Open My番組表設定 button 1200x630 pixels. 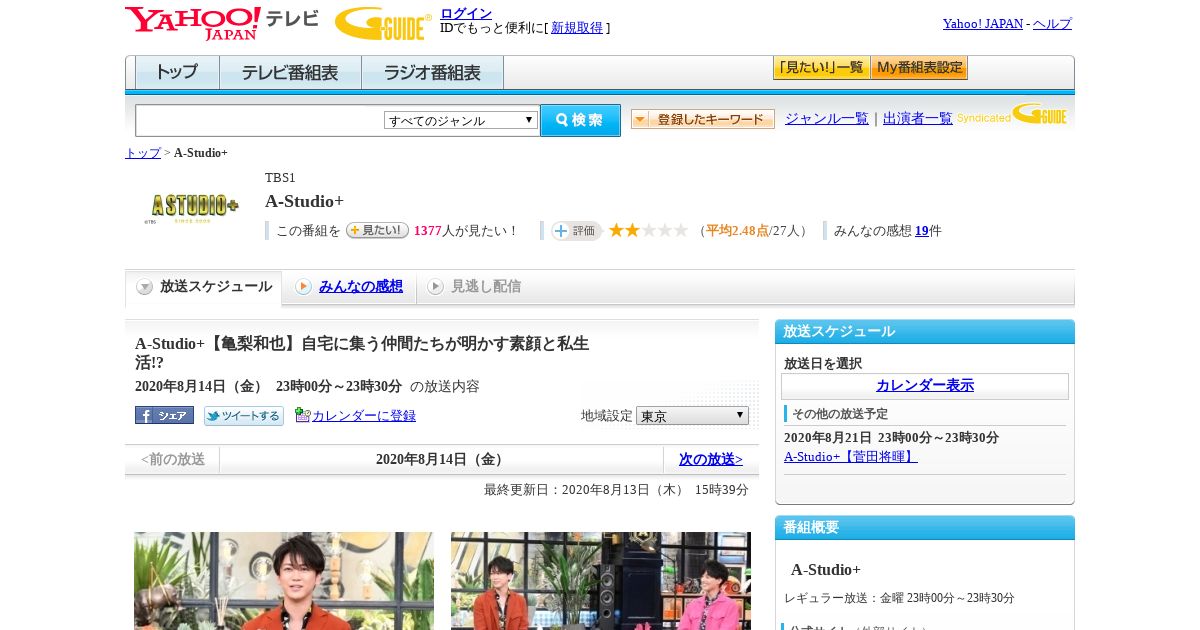coord(919,68)
